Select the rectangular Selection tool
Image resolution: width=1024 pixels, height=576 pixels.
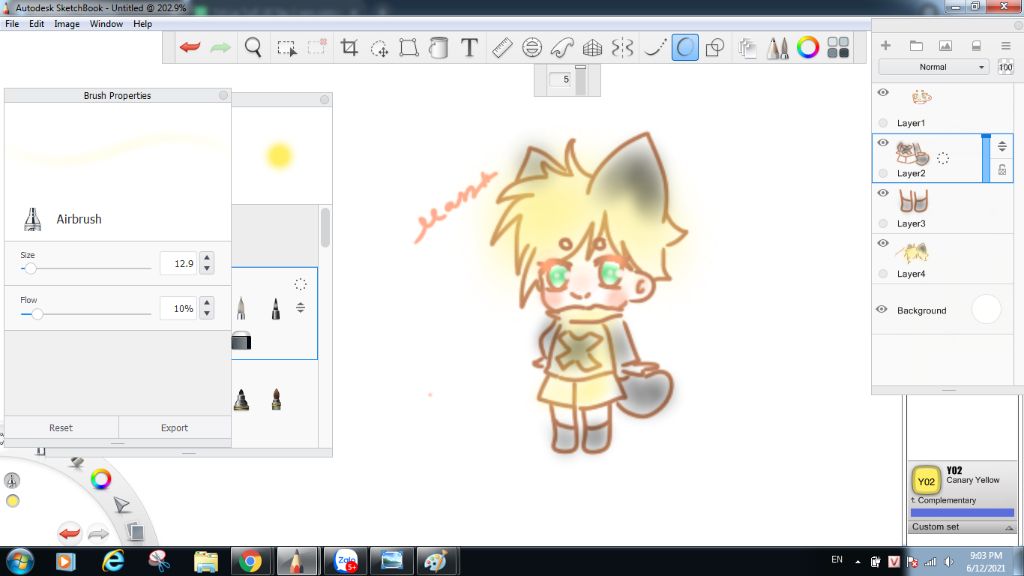(x=287, y=48)
